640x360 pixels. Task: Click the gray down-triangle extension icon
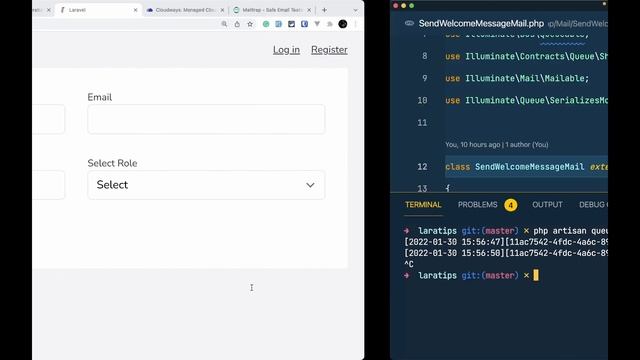coord(317,24)
